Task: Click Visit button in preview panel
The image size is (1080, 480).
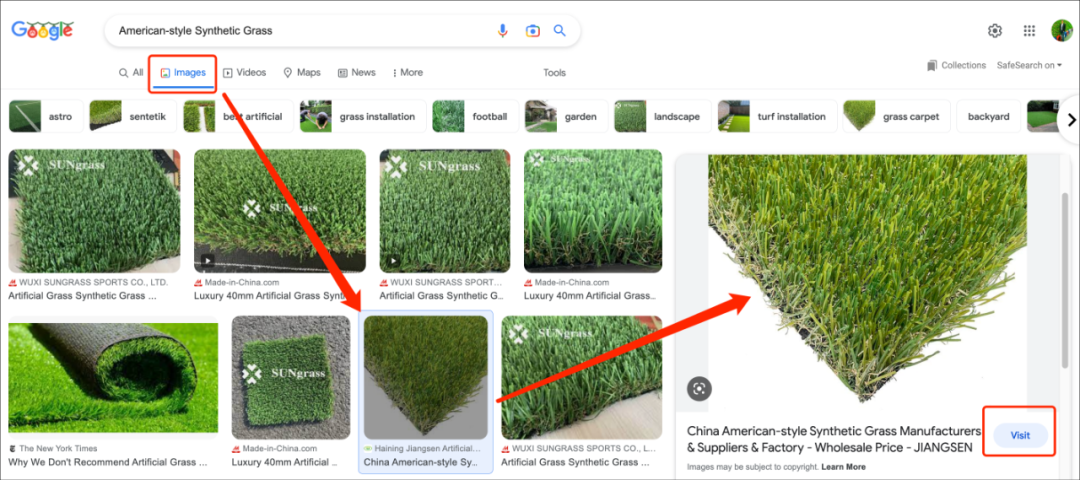Action: tap(1020, 435)
